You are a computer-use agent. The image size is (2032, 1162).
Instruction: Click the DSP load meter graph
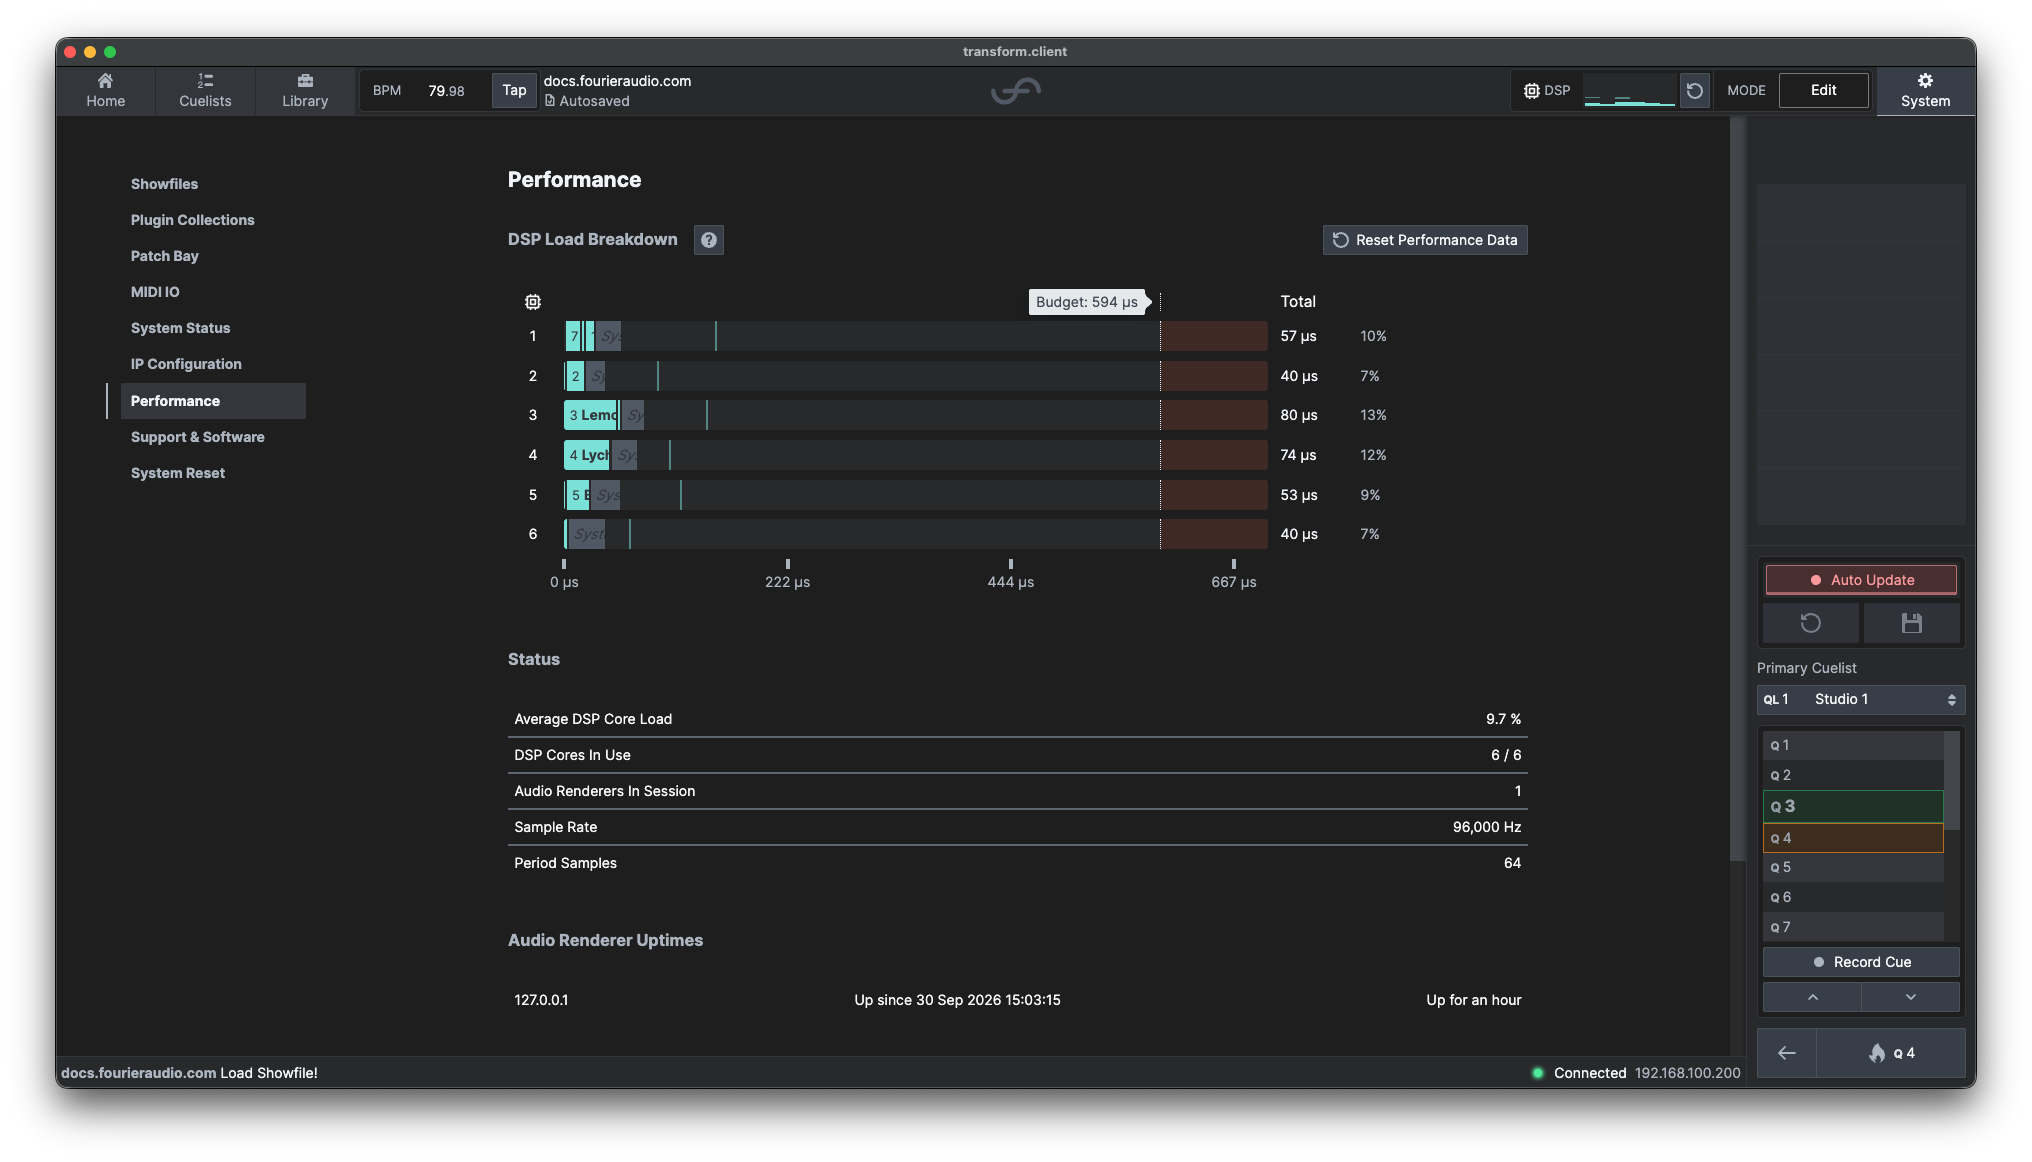[x=1629, y=91]
